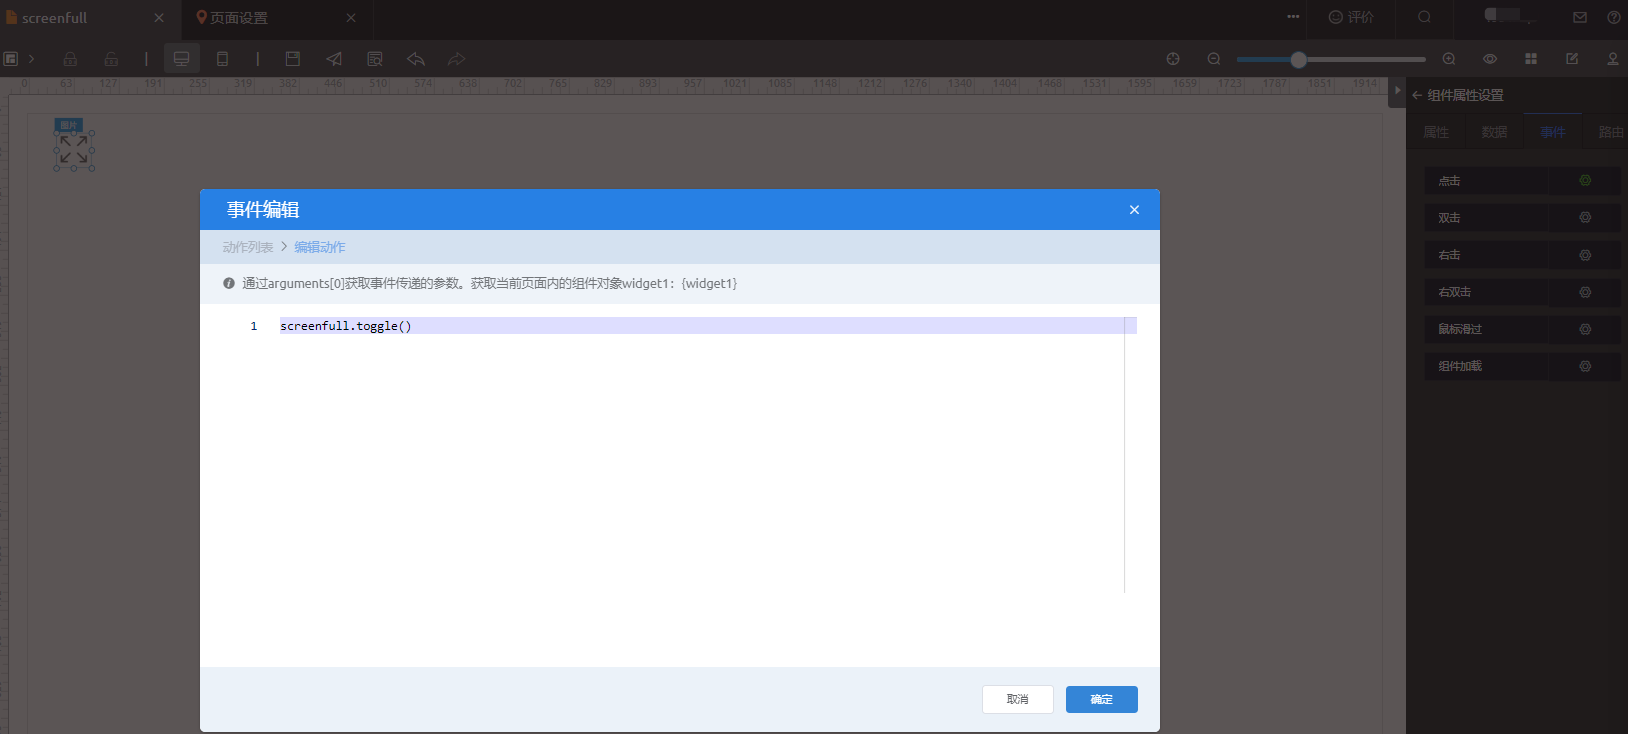Confirm with the 确定 button
The width and height of the screenshot is (1628, 734).
(x=1102, y=699)
